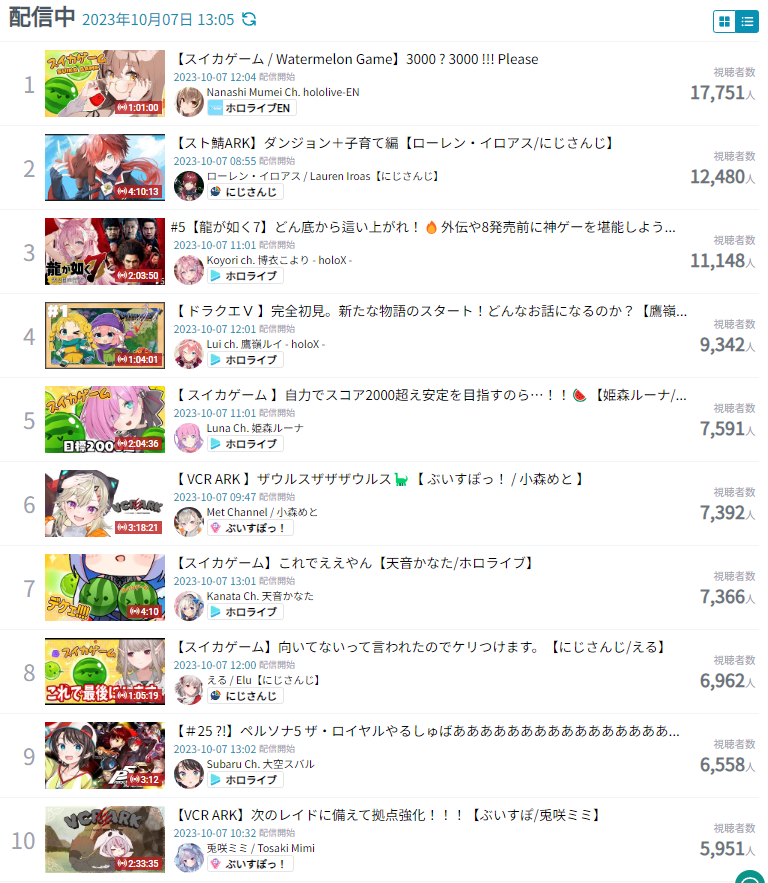The width and height of the screenshot is (768, 883).
Task: Click Kanata Ch. 天音かなた channel name
Action: coord(260,596)
